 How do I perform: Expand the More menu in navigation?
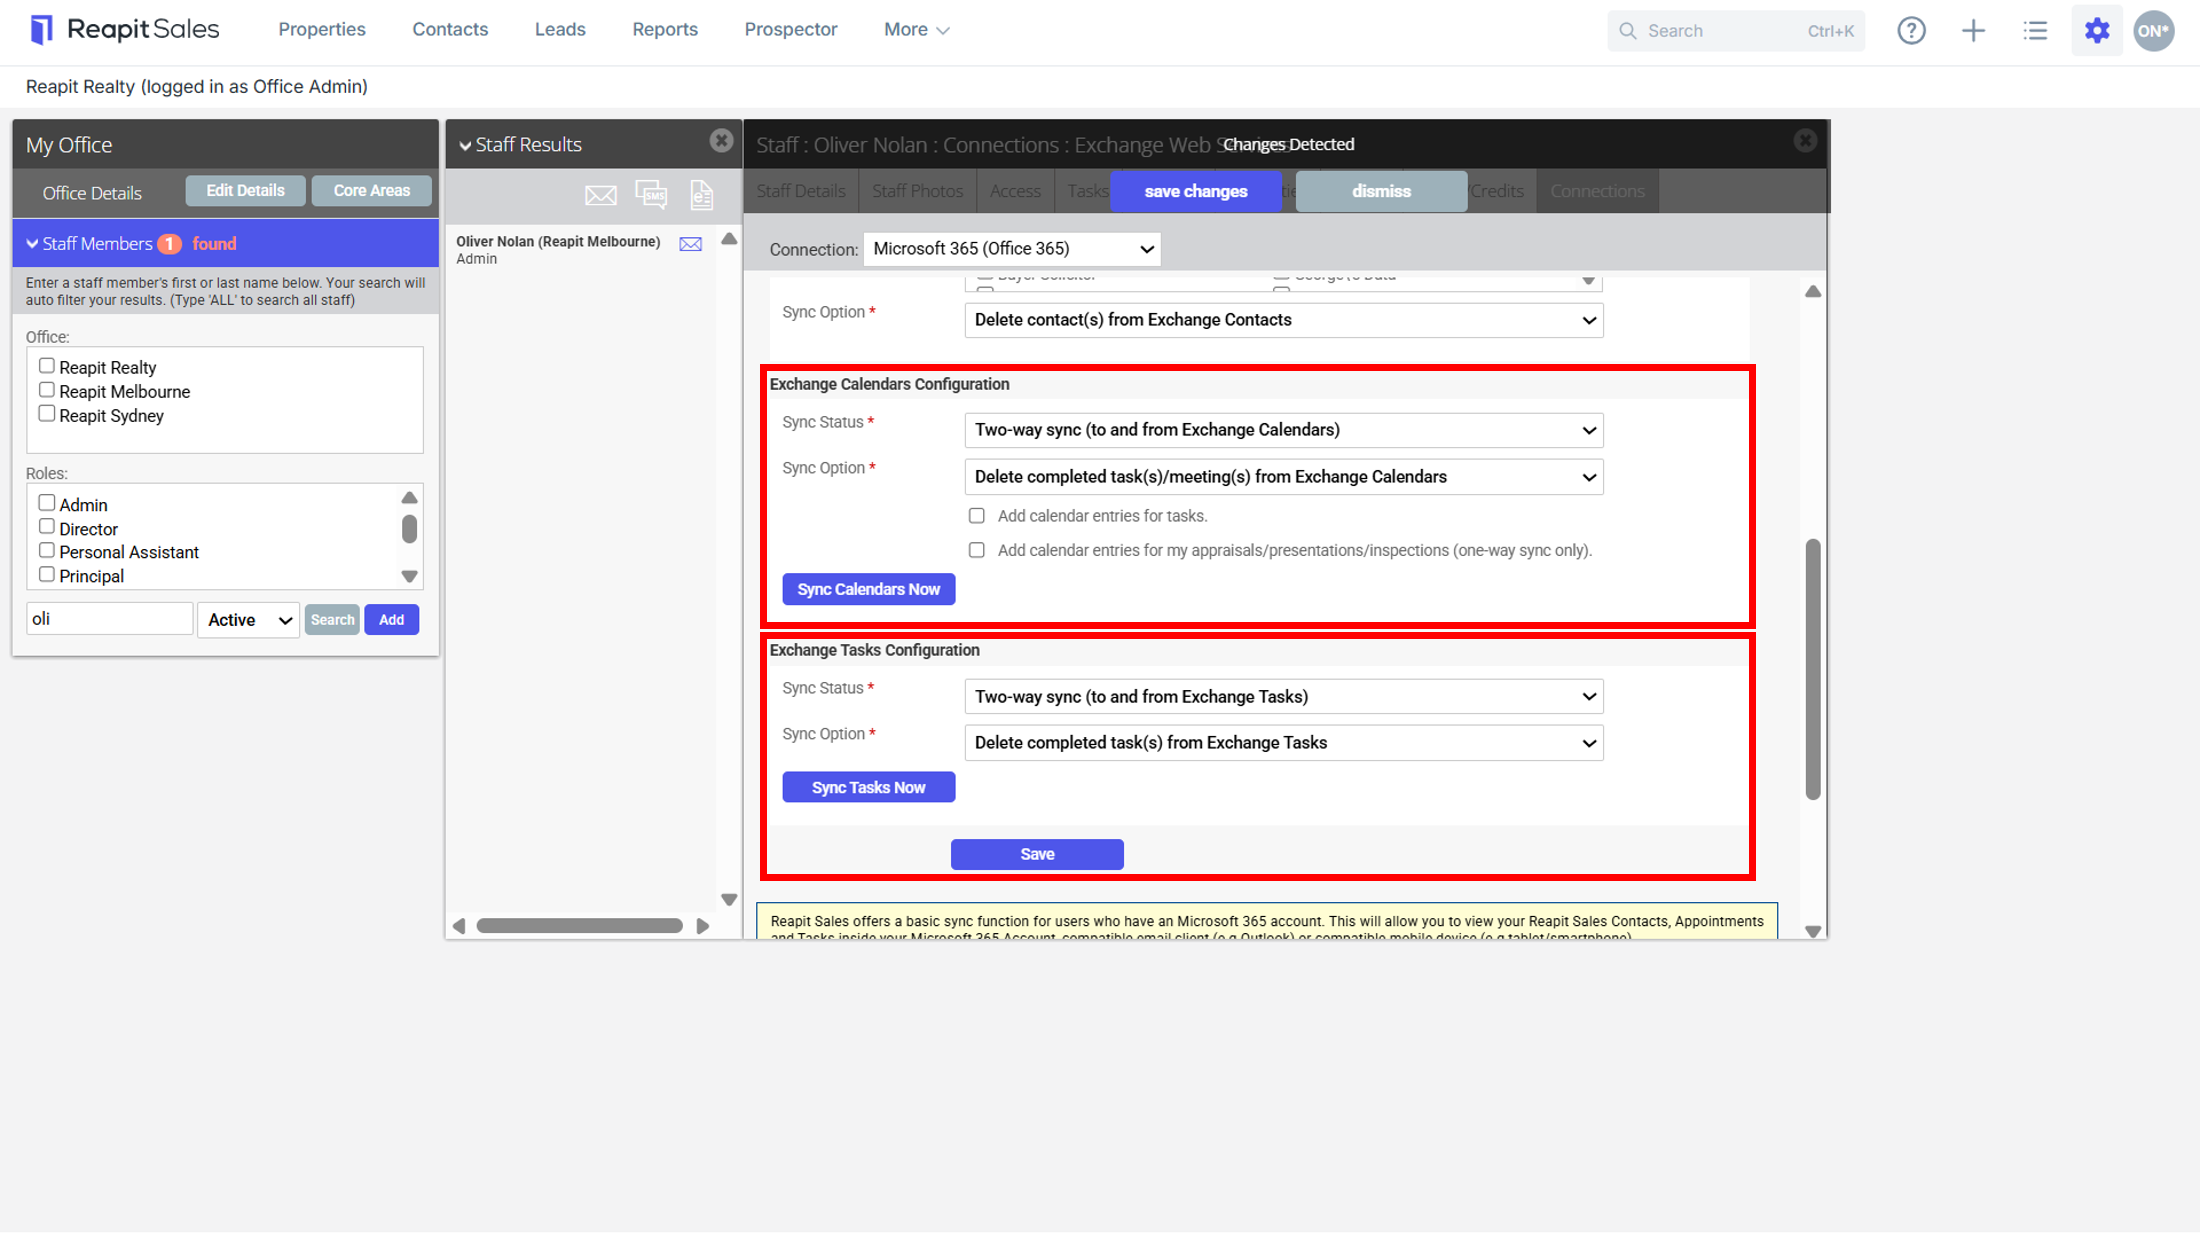pos(916,30)
